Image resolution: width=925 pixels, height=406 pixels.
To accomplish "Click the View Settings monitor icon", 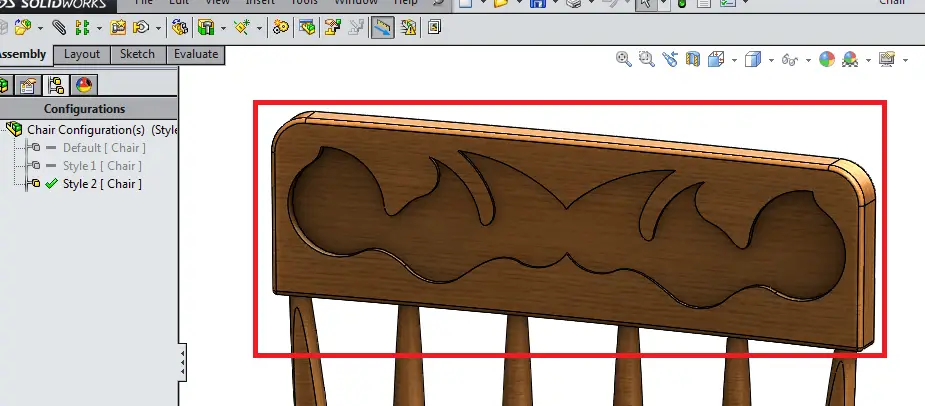I will click(x=887, y=58).
